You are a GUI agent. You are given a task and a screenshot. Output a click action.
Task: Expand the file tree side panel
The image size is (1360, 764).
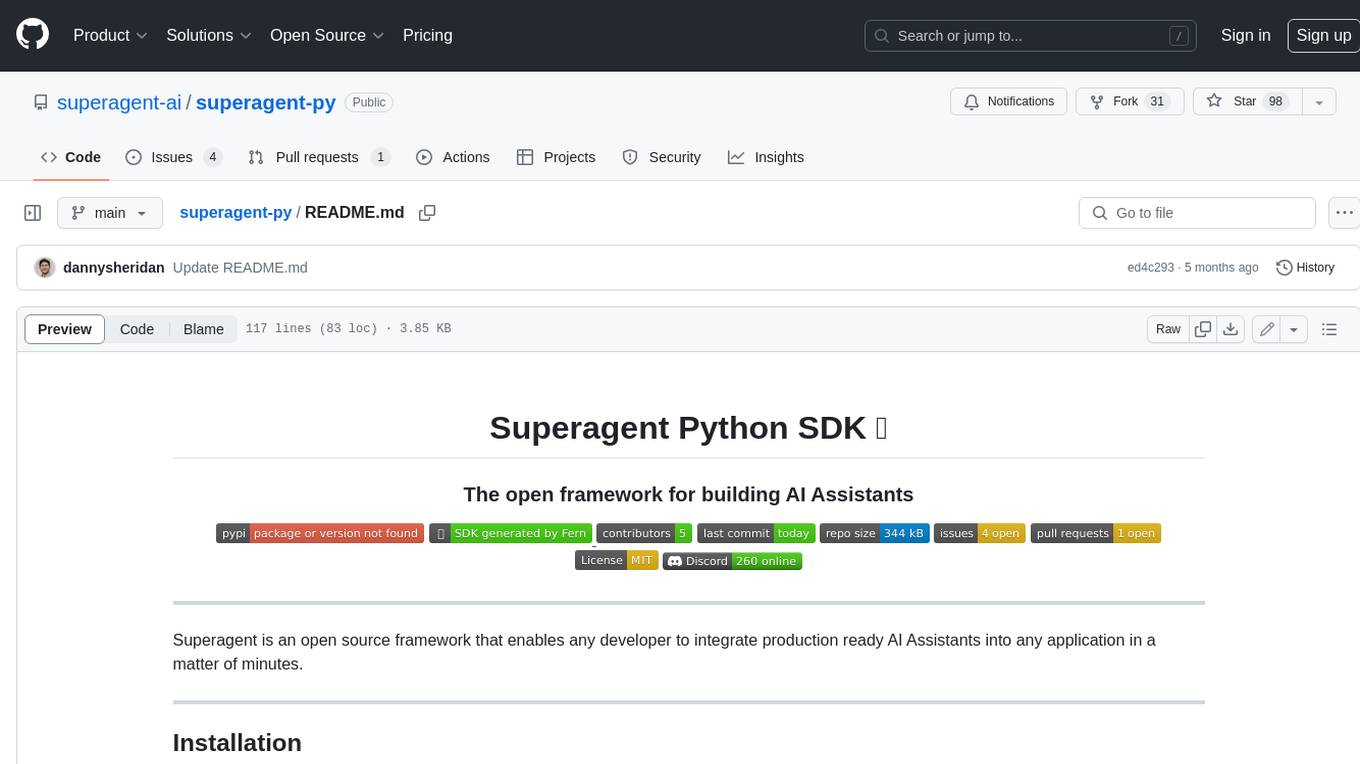click(x=32, y=213)
